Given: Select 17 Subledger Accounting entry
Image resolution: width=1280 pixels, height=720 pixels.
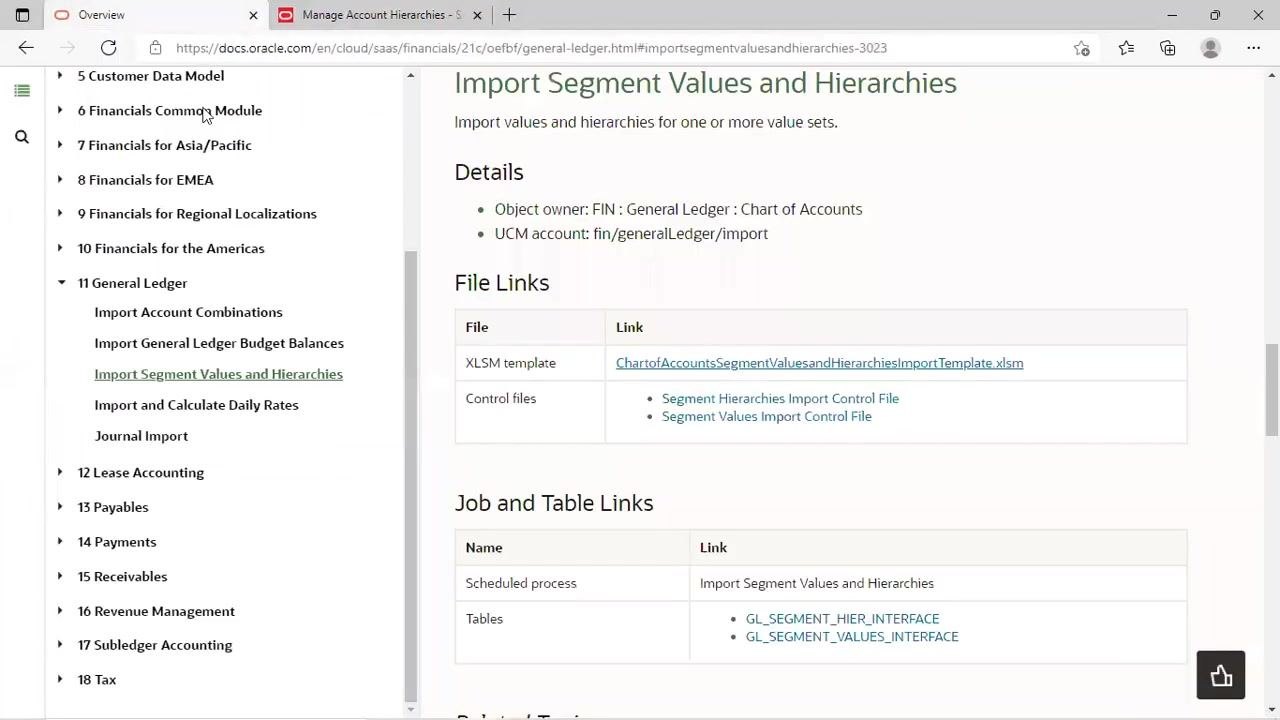Looking at the screenshot, I should click(x=155, y=645).
